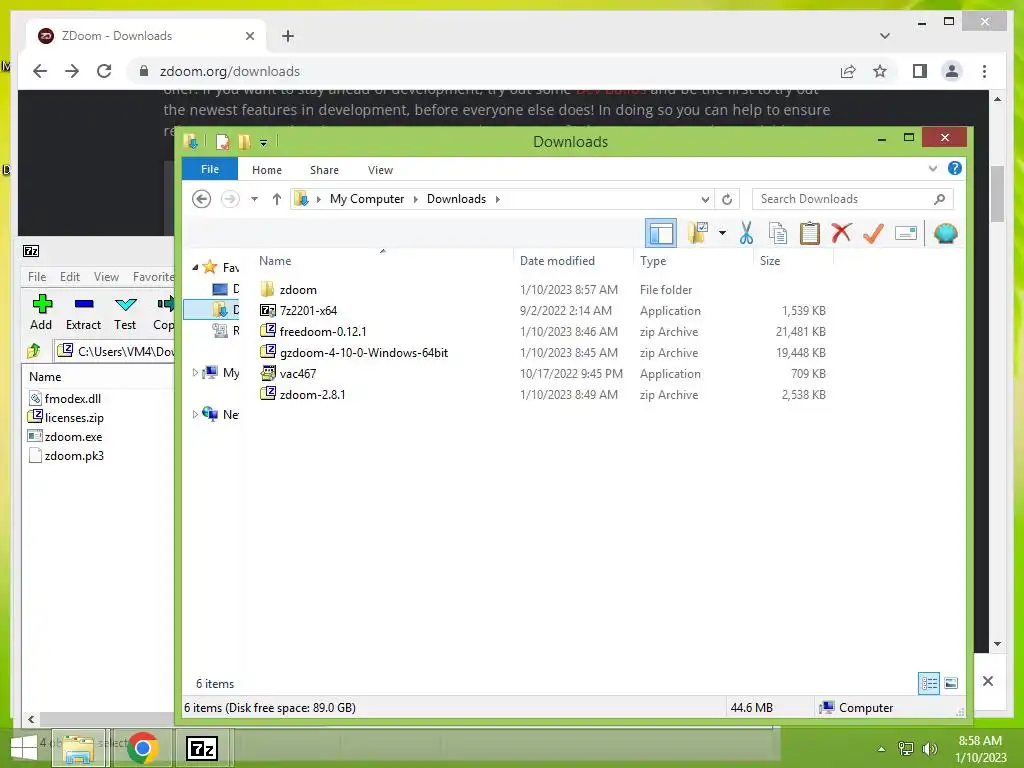Sort by Type column header
The height and width of the screenshot is (768, 1024).
[653, 261]
